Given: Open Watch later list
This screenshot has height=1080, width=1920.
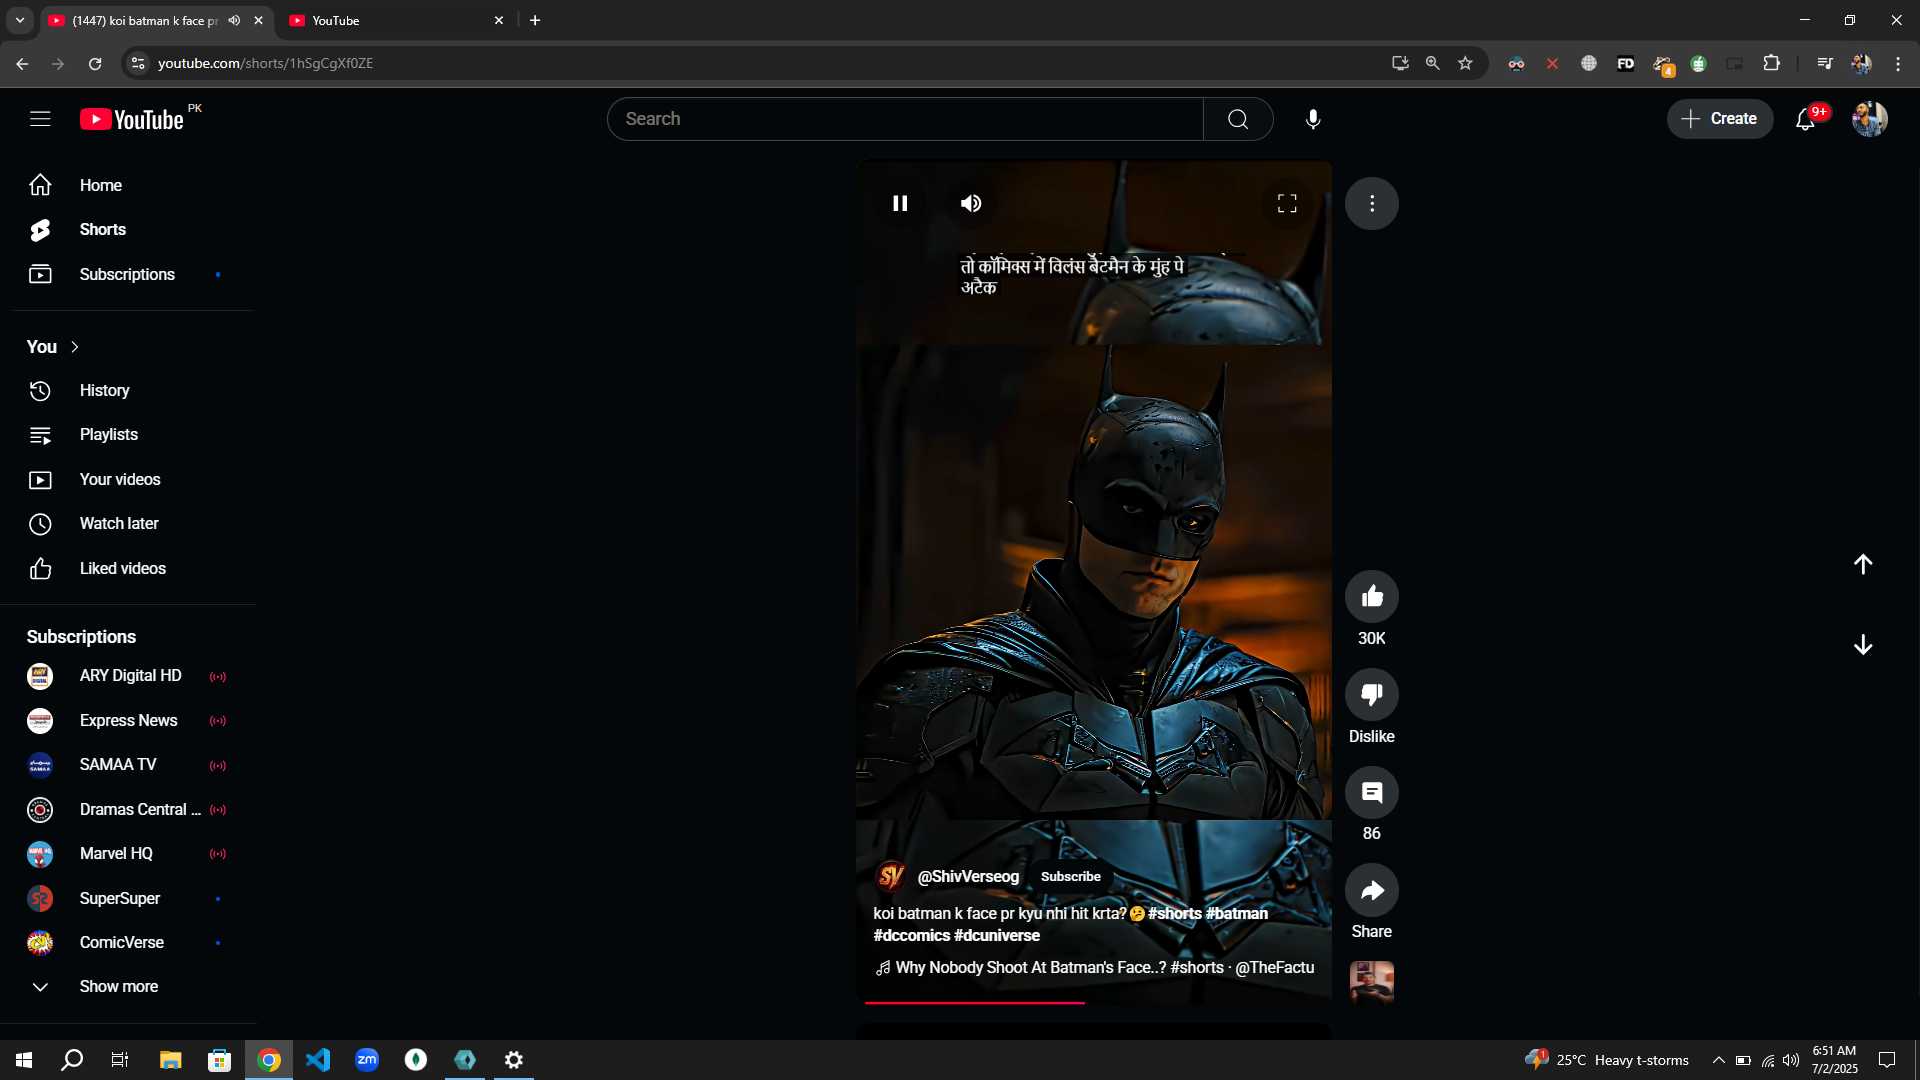Looking at the screenshot, I should click(x=126, y=524).
